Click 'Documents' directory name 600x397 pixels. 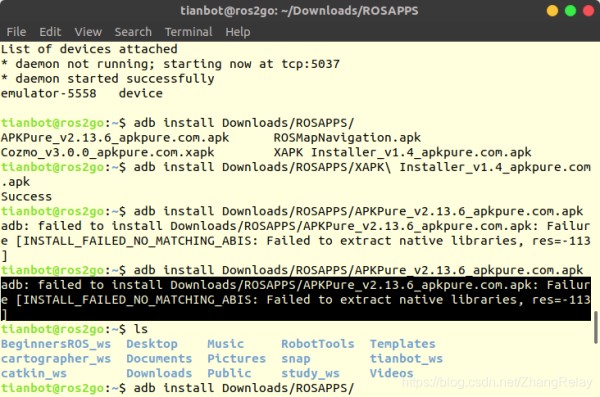click(x=159, y=359)
